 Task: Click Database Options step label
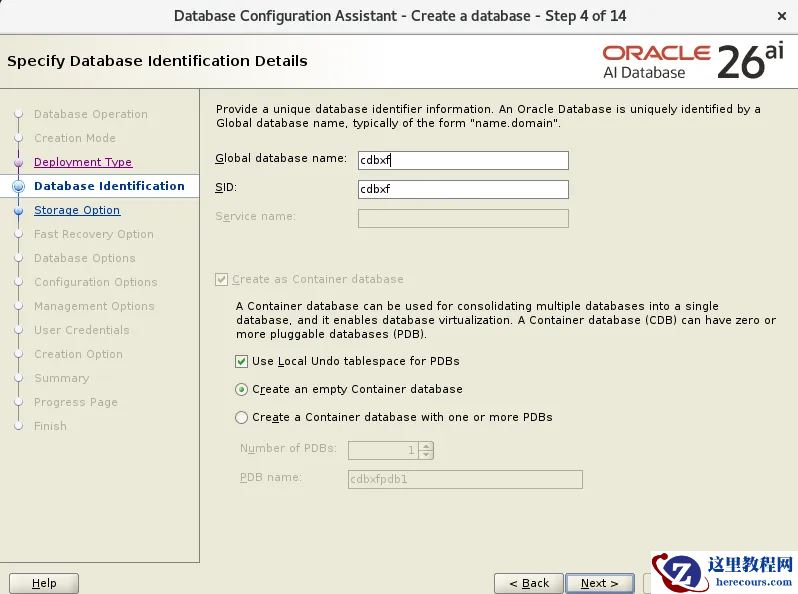tap(84, 258)
